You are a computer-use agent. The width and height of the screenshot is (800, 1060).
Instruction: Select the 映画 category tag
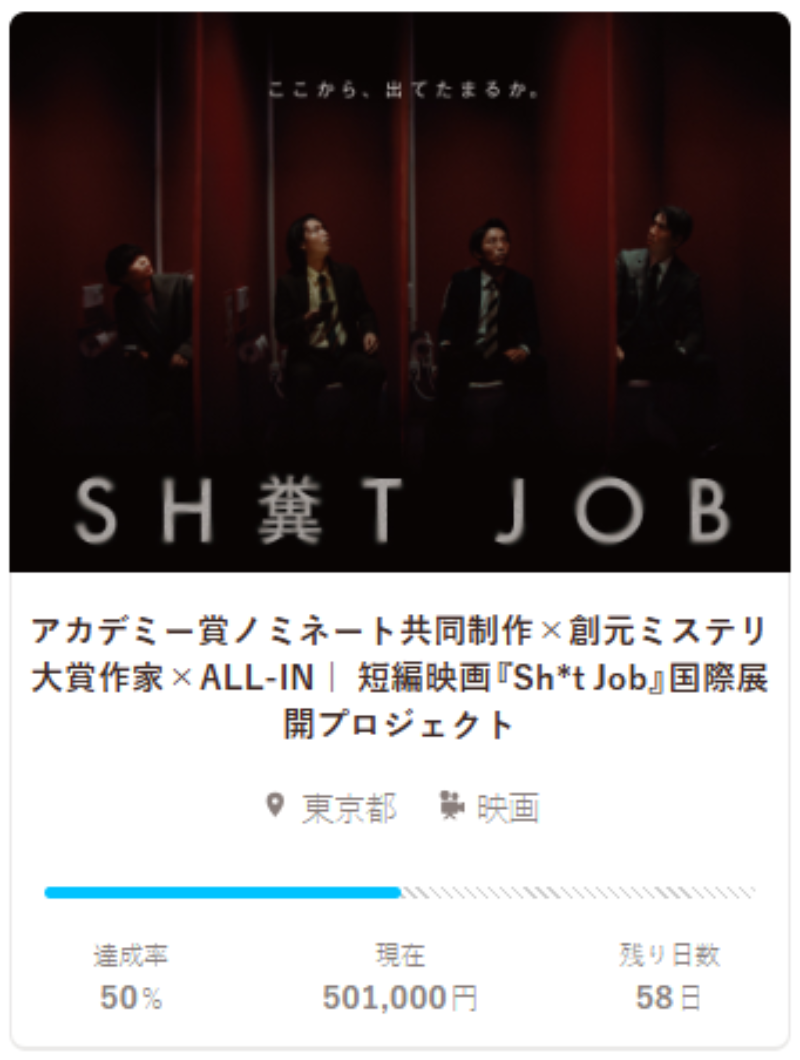pyautogui.click(x=508, y=807)
